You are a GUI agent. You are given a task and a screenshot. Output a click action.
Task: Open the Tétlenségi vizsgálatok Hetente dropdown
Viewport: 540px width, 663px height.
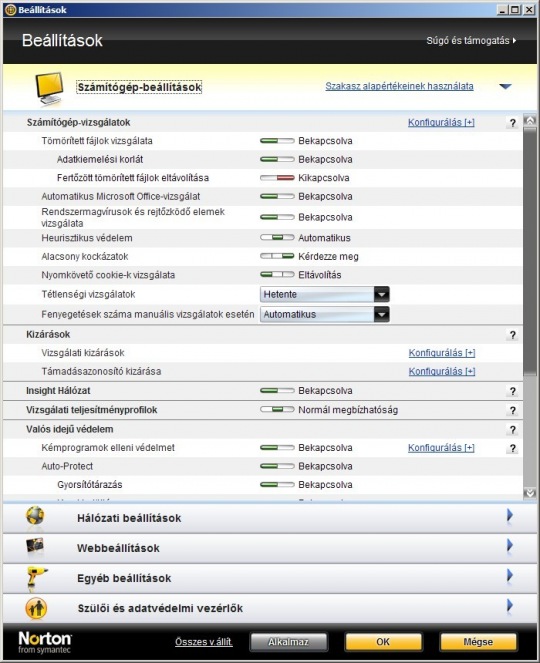click(x=324, y=294)
